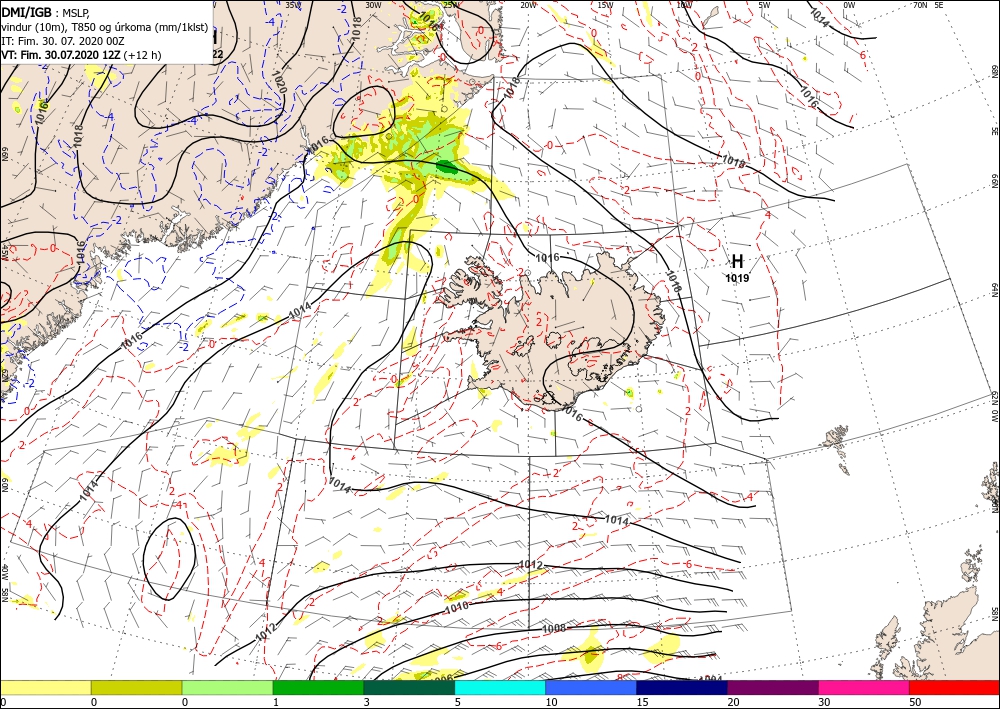Screen dimensions: 1000x709
Task: Select the 'VT: Fim. 30.07.2020 12Z (+12 h)' line
Action: 81,55
